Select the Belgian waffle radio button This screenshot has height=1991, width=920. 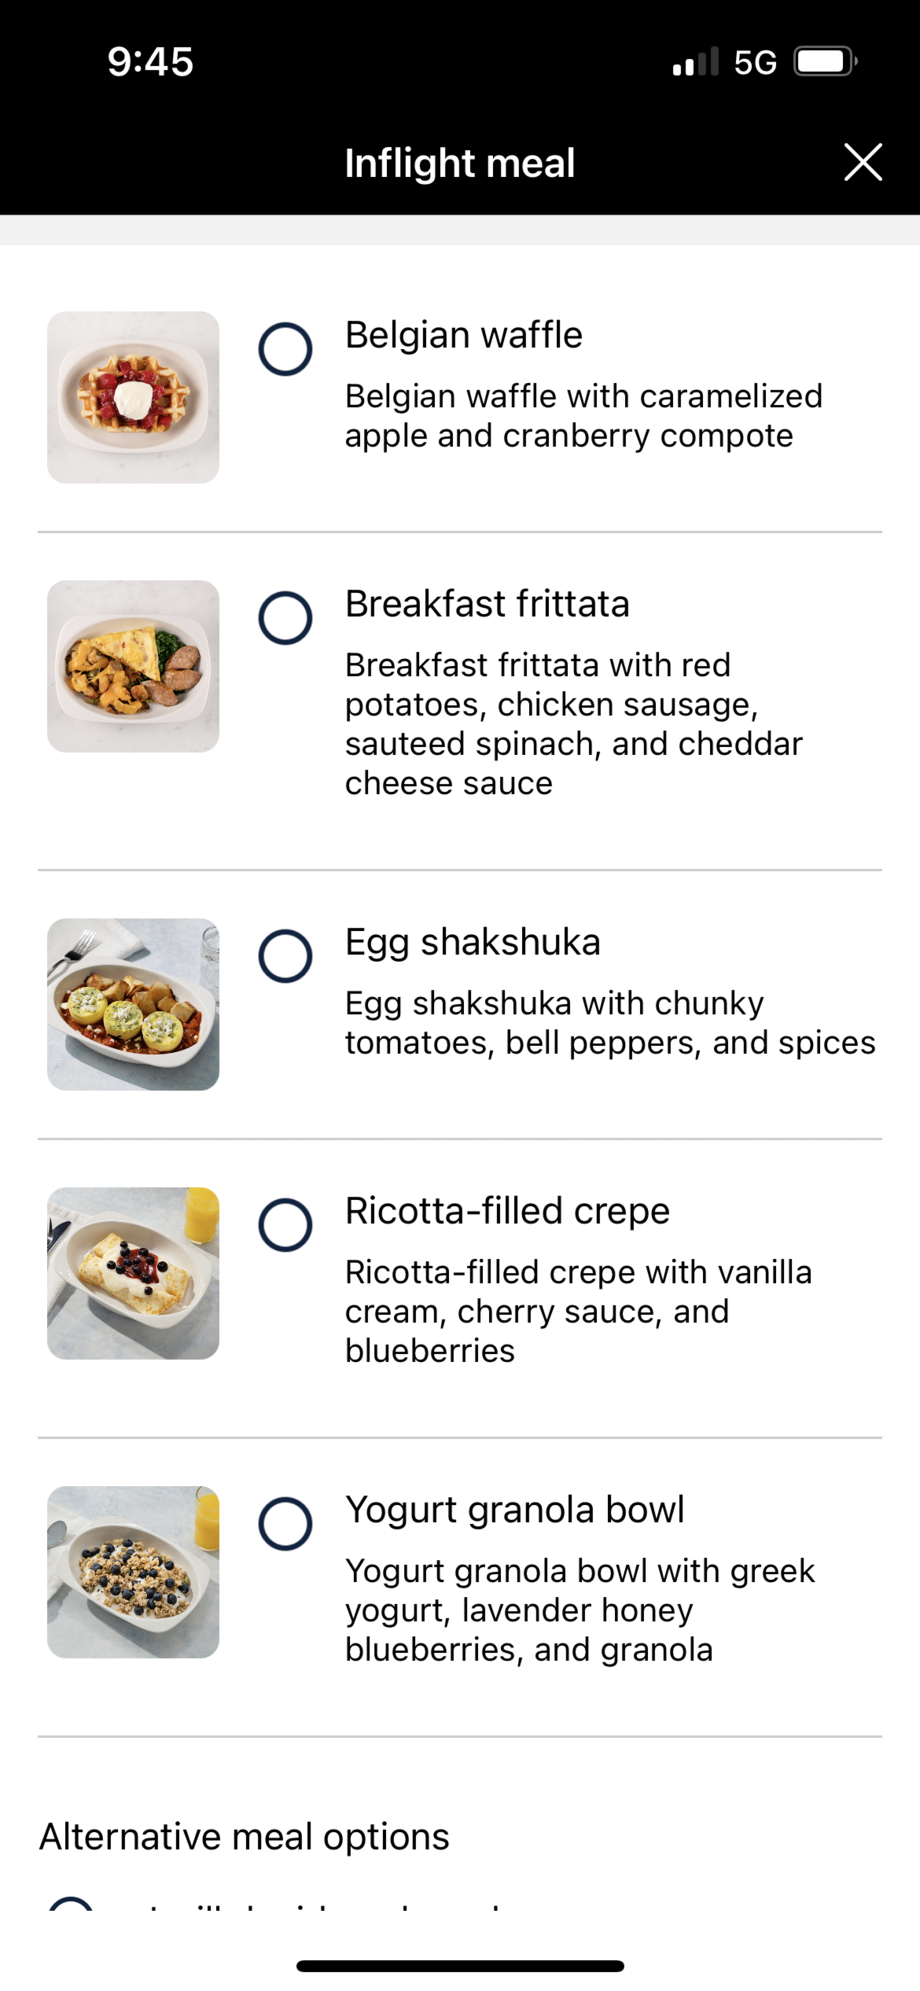285,349
